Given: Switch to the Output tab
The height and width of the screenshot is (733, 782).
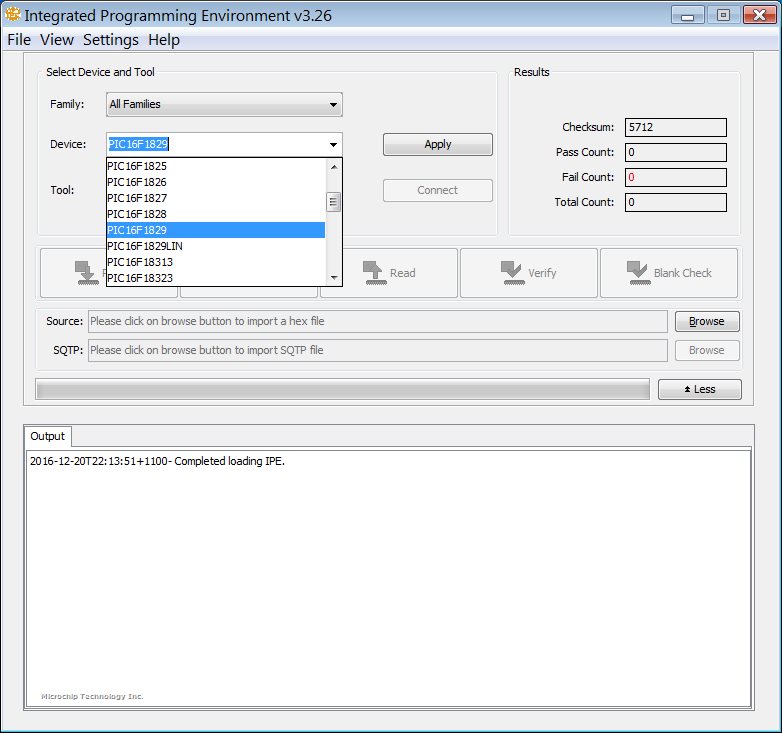Looking at the screenshot, I should click(x=47, y=436).
